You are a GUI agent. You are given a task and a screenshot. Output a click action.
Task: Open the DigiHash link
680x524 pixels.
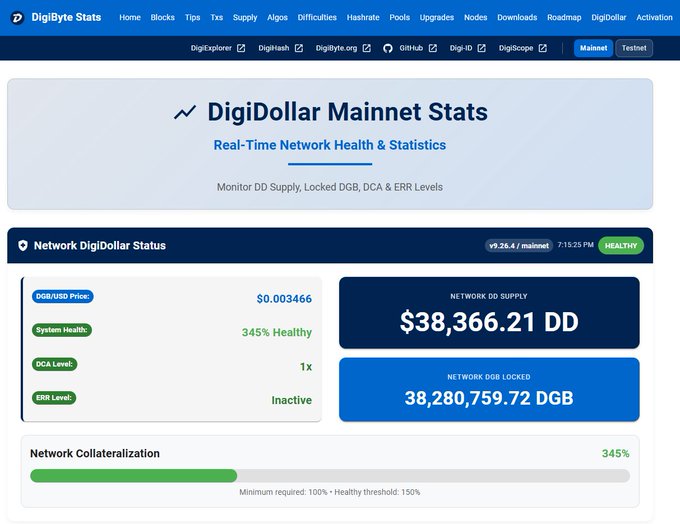[274, 48]
